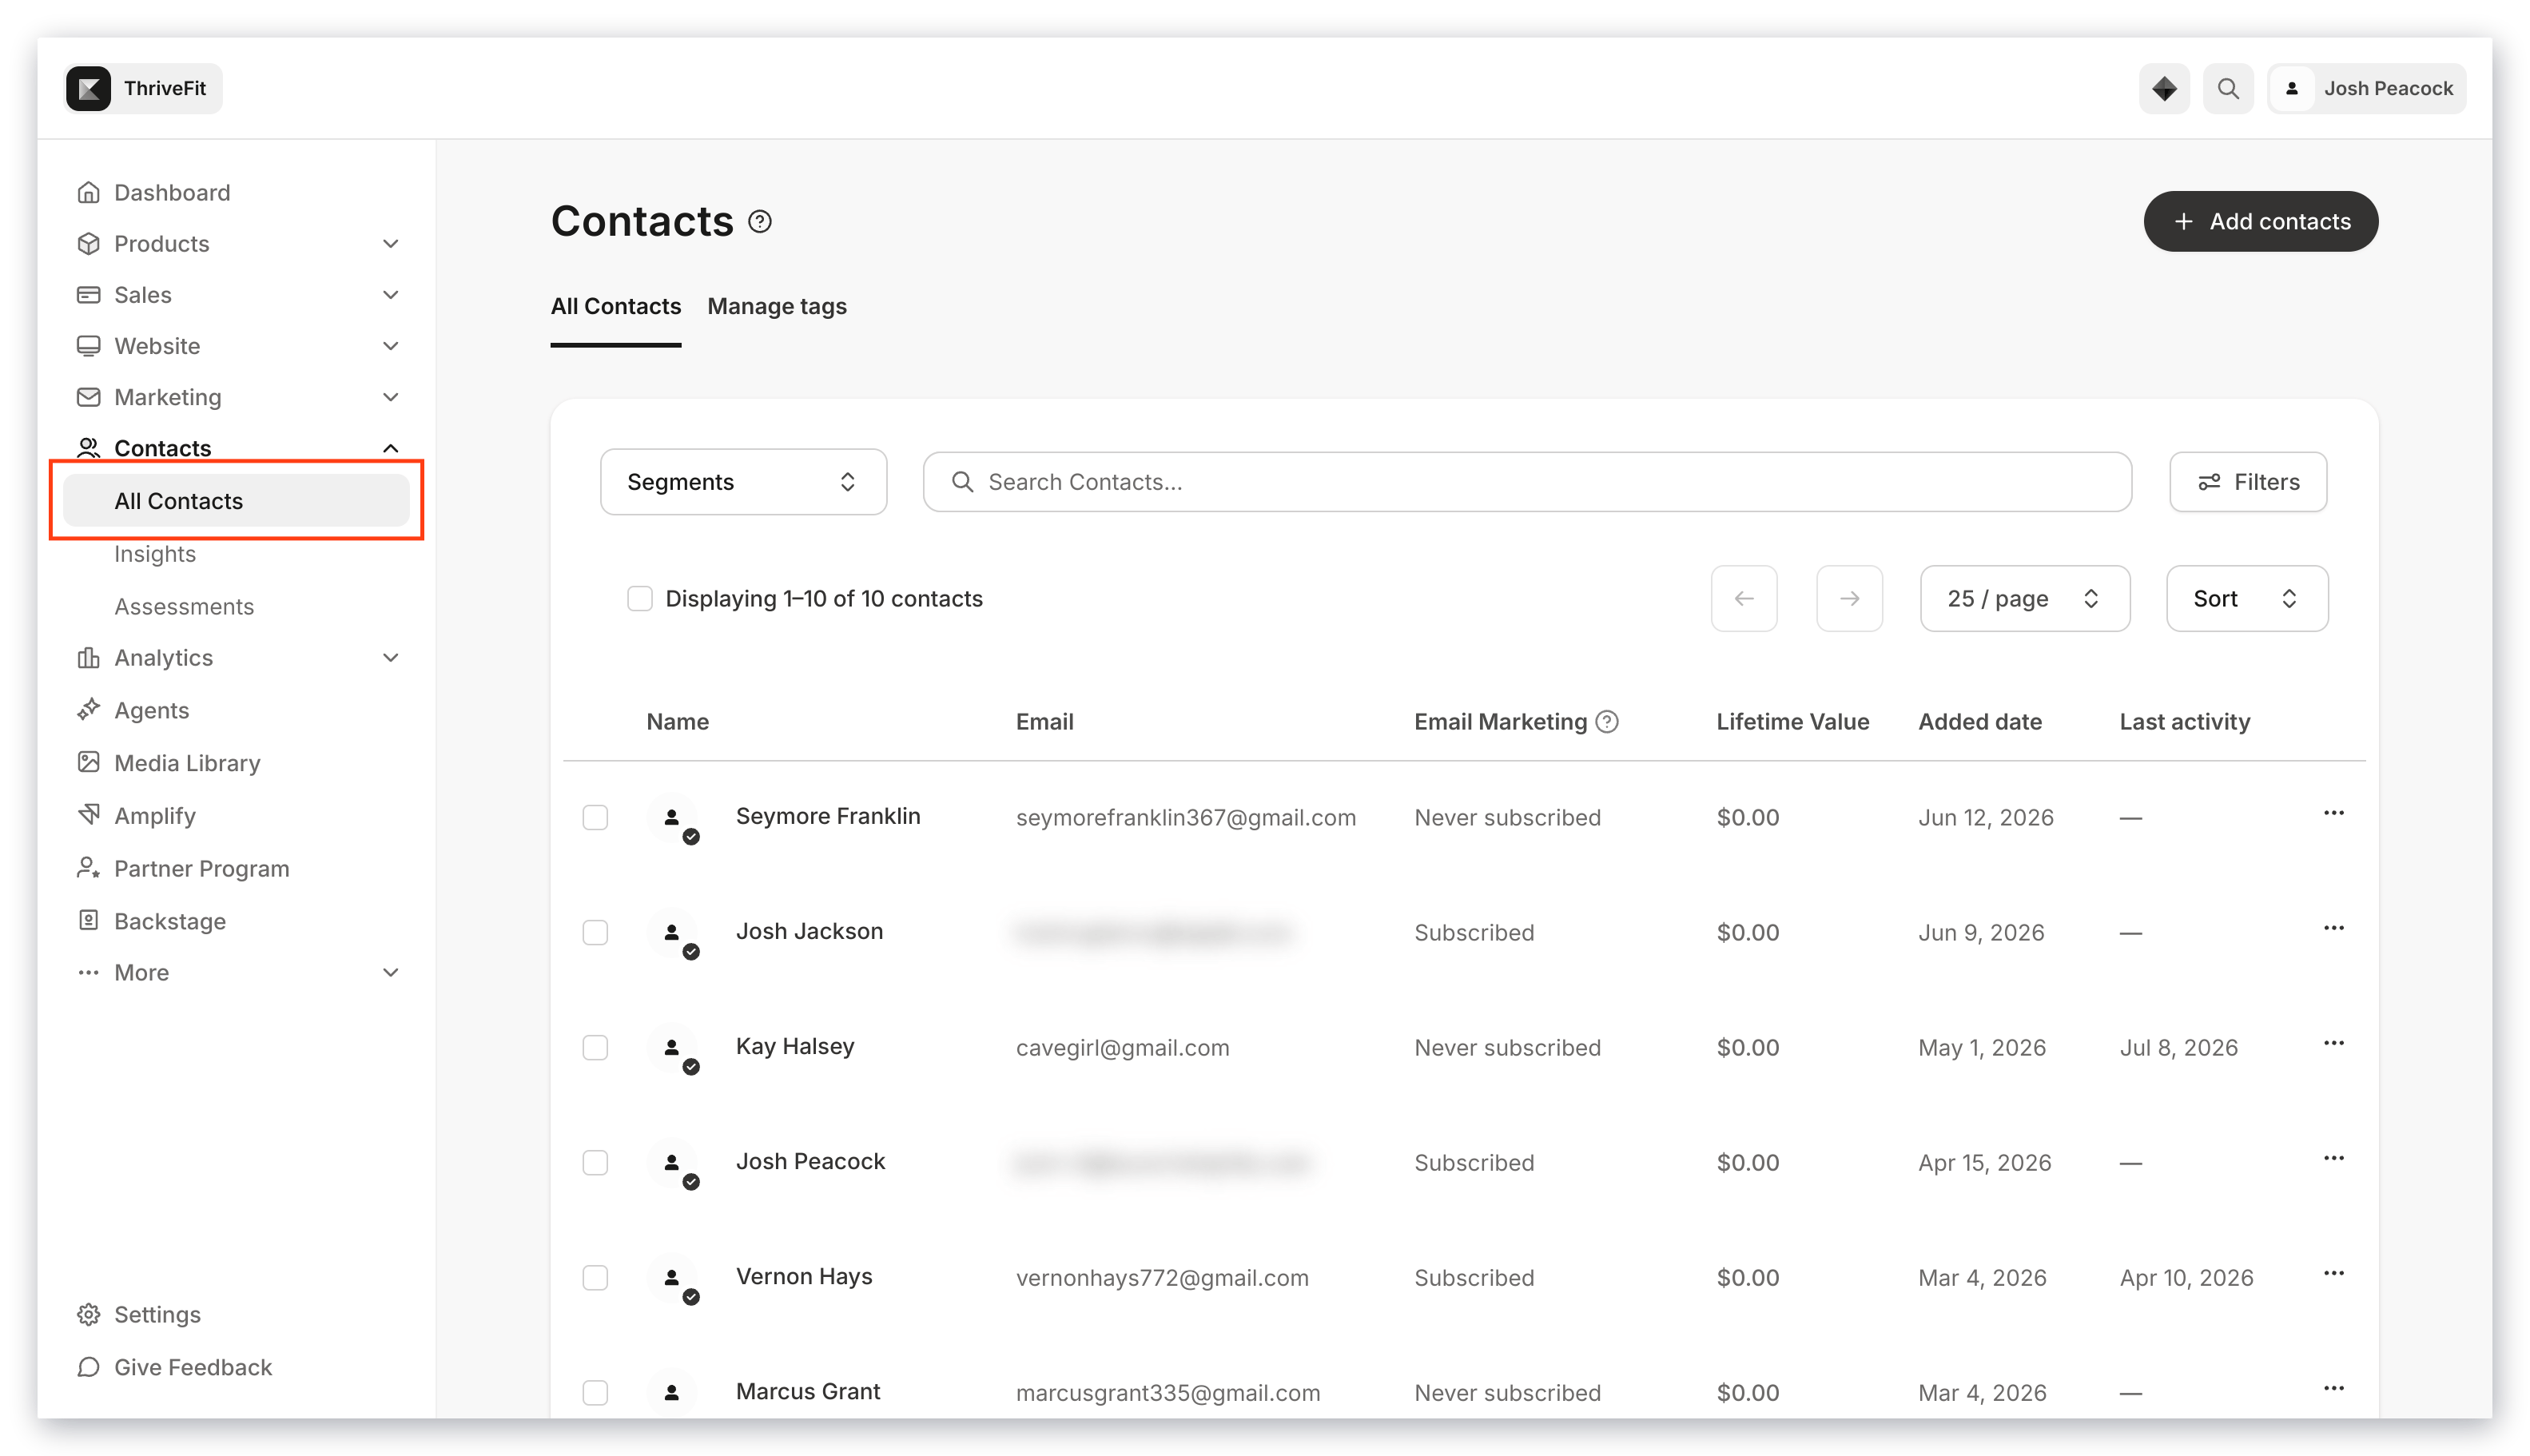Click the Contacts people icon
2530x1456 pixels.
click(x=89, y=448)
